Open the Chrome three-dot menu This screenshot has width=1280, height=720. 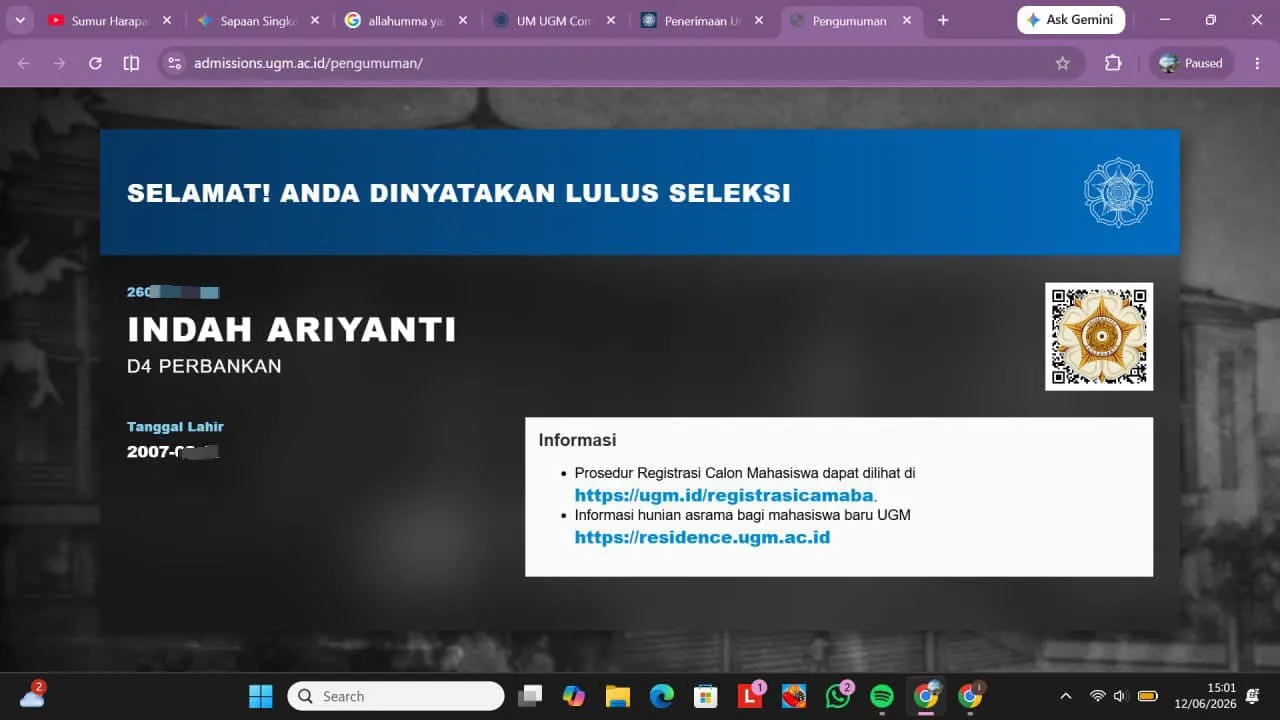(x=1257, y=63)
